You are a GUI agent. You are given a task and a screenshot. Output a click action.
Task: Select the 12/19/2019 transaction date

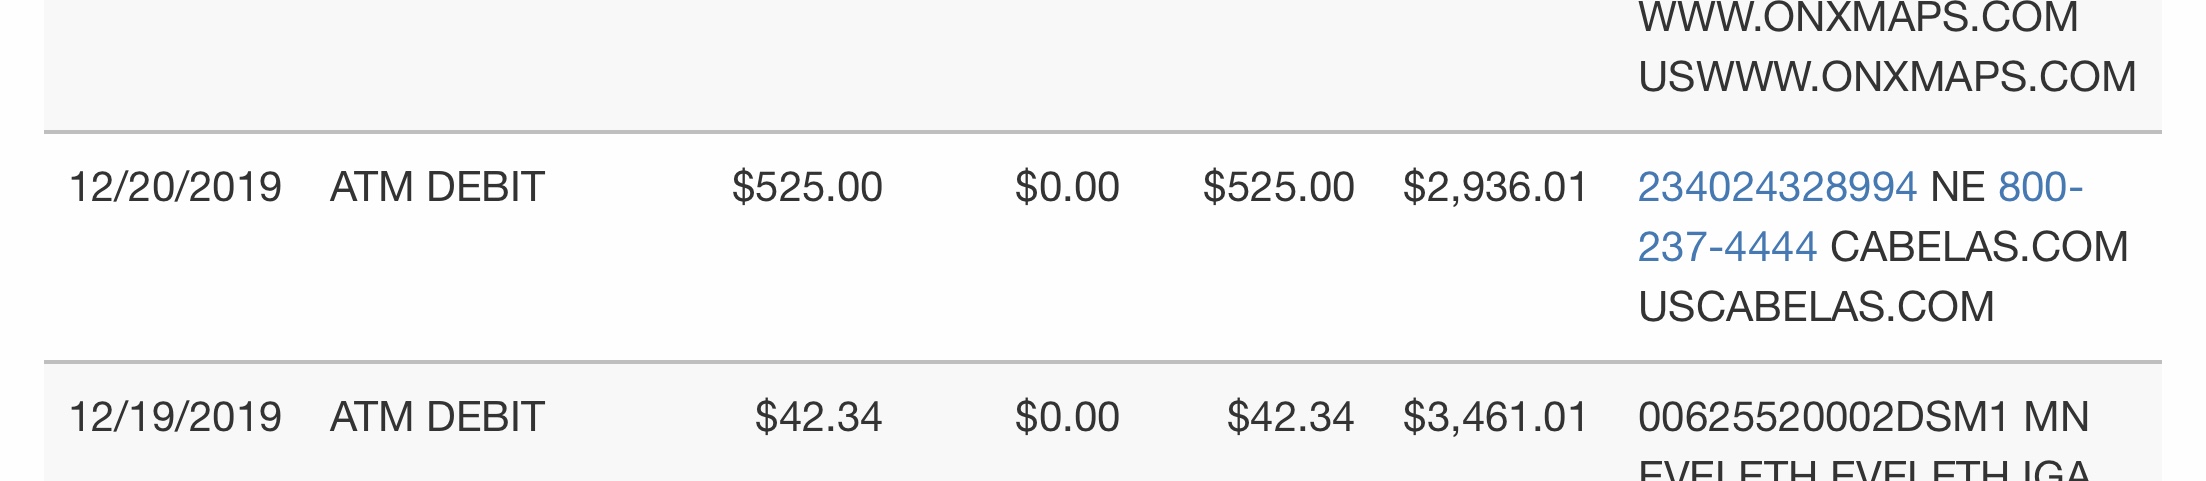175,417
